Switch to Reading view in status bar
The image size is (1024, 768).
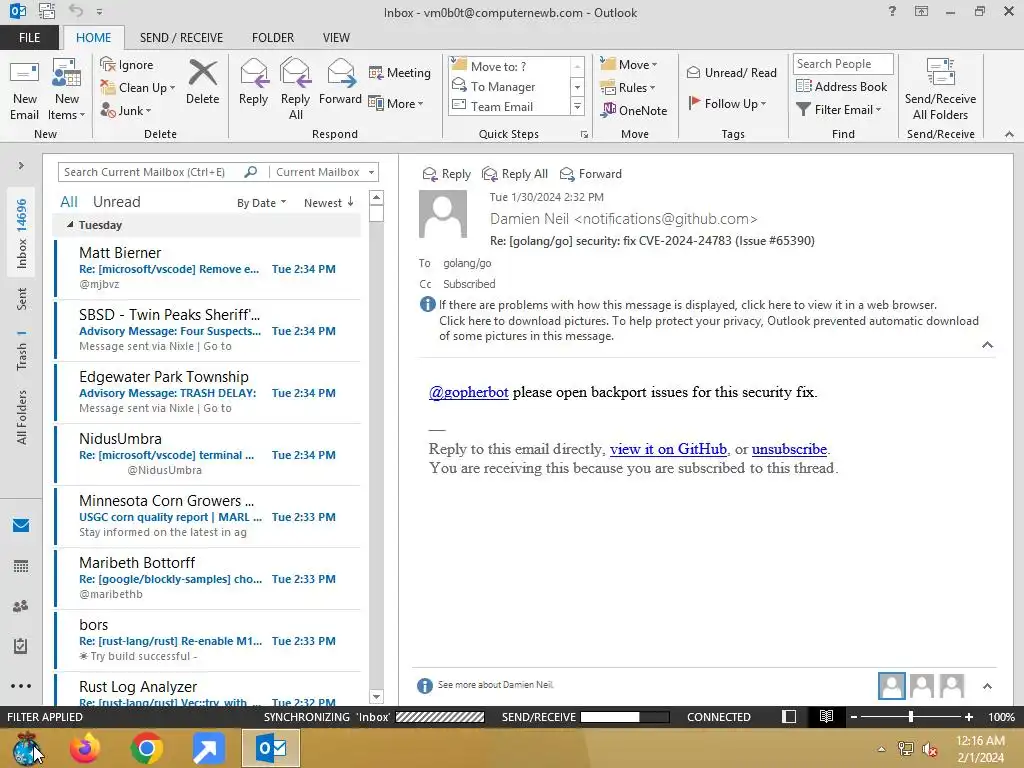point(826,716)
